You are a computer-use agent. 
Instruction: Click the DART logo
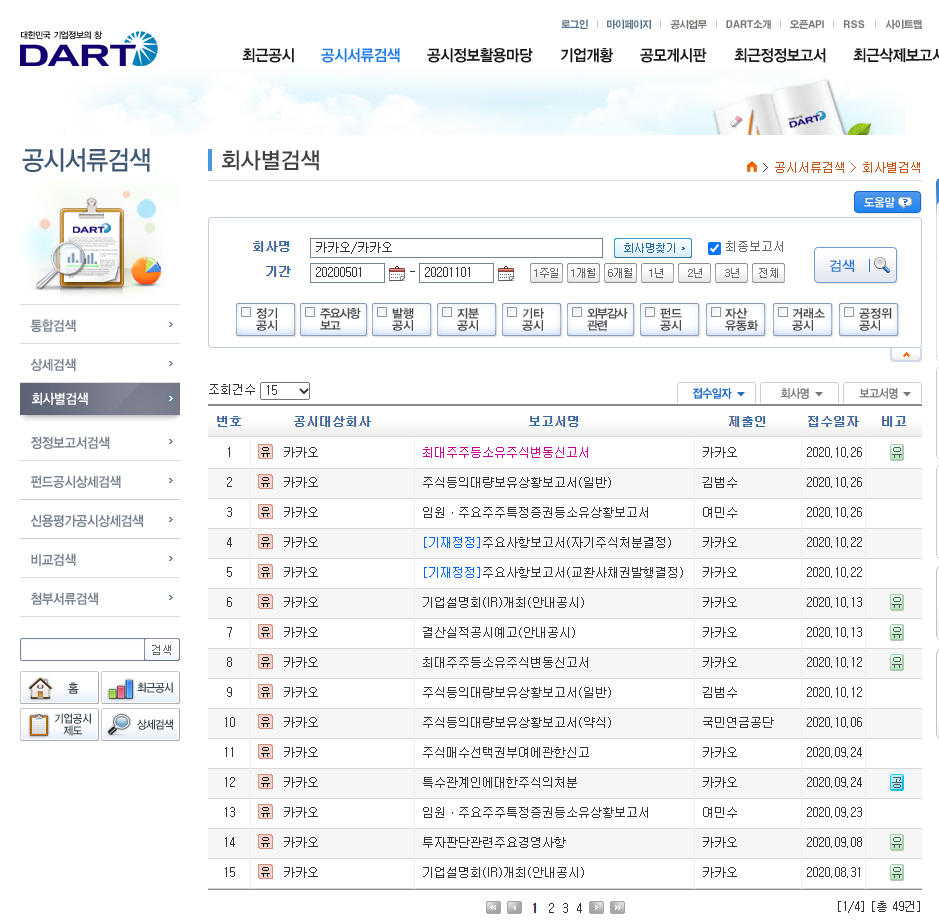(x=89, y=49)
